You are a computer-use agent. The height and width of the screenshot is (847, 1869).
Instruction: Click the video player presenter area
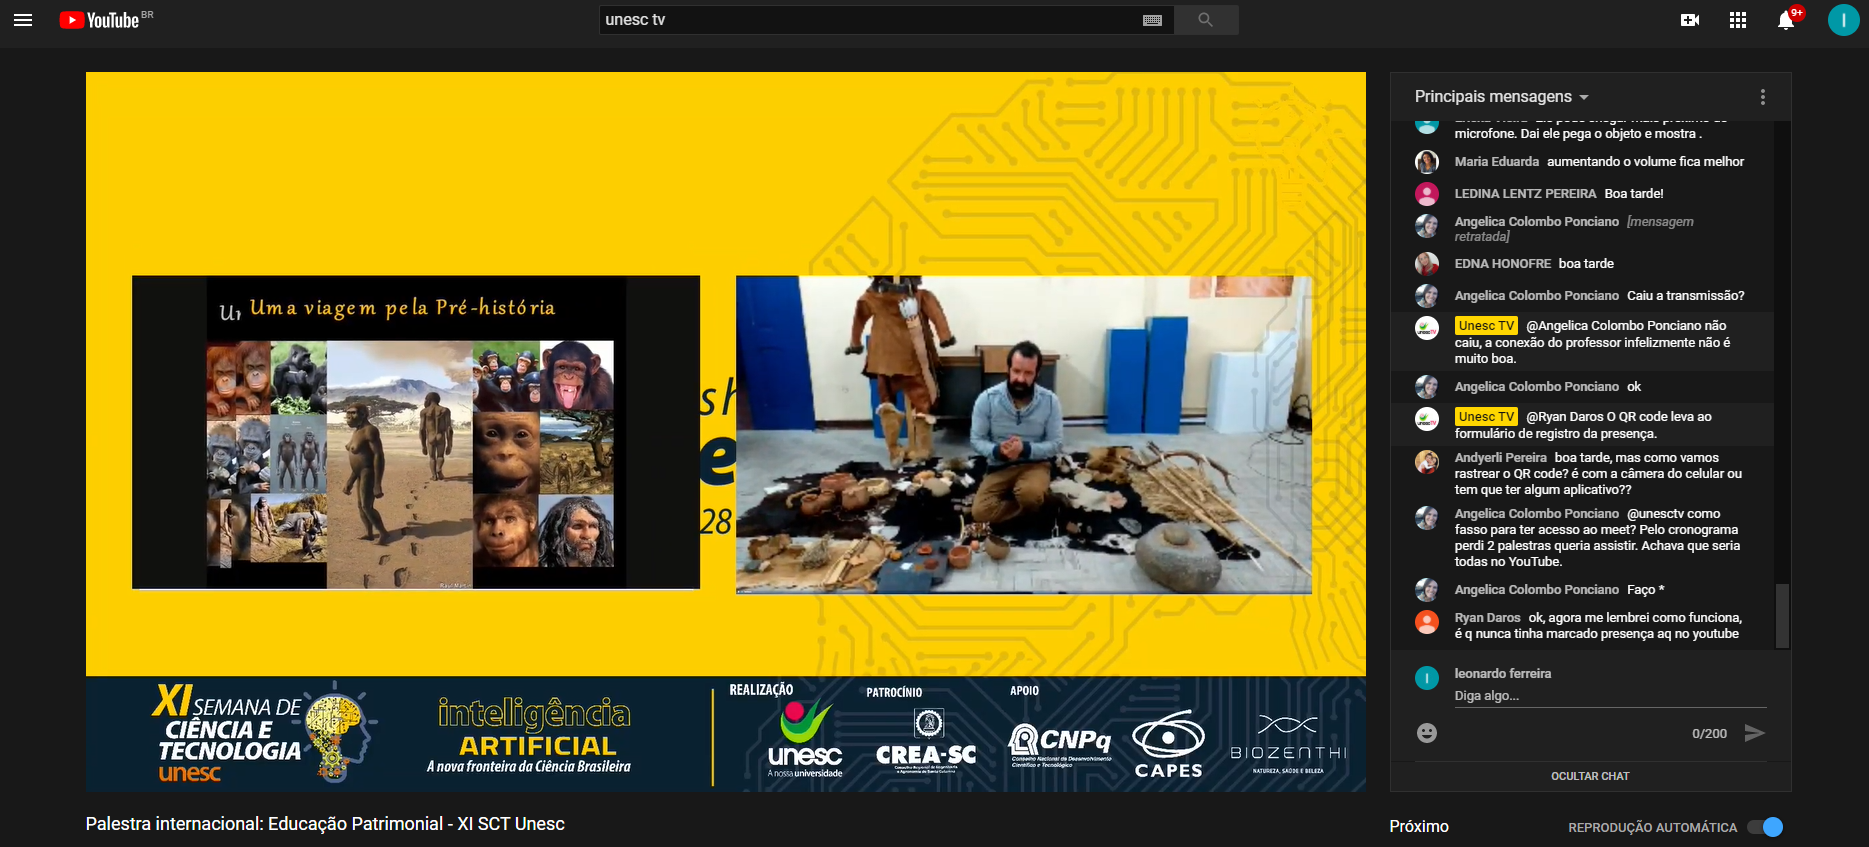[x=1023, y=435]
